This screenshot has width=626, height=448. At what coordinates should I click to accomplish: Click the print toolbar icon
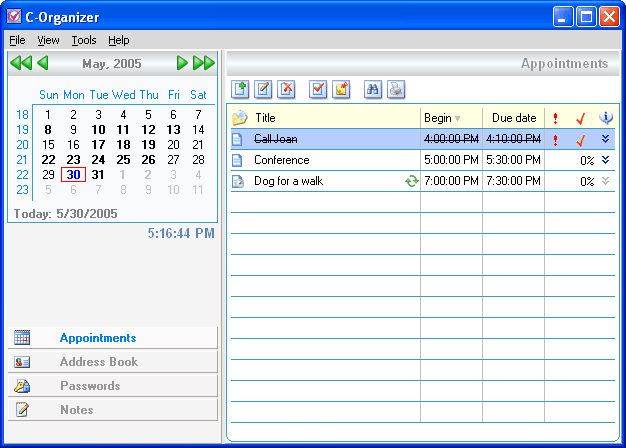[396, 89]
